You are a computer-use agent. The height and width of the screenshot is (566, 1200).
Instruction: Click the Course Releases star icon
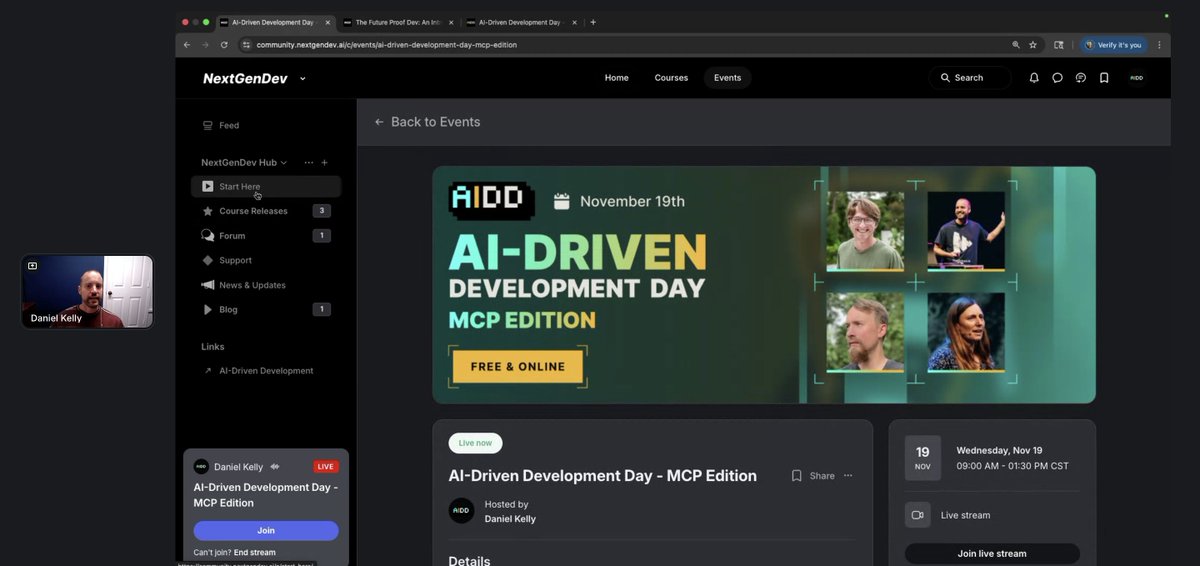pyautogui.click(x=207, y=211)
